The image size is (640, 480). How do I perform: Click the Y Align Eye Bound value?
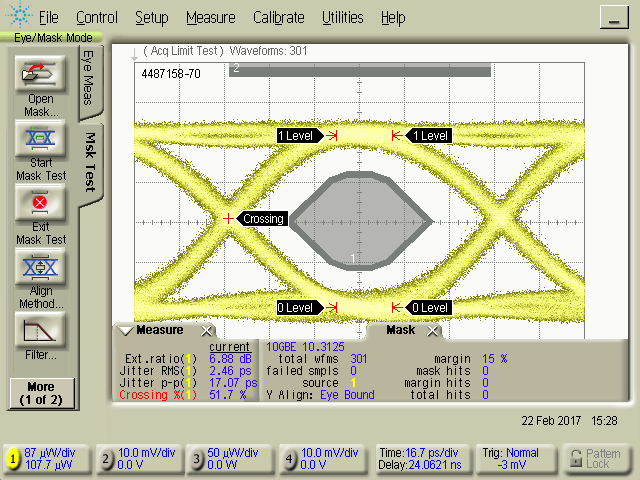click(x=347, y=395)
